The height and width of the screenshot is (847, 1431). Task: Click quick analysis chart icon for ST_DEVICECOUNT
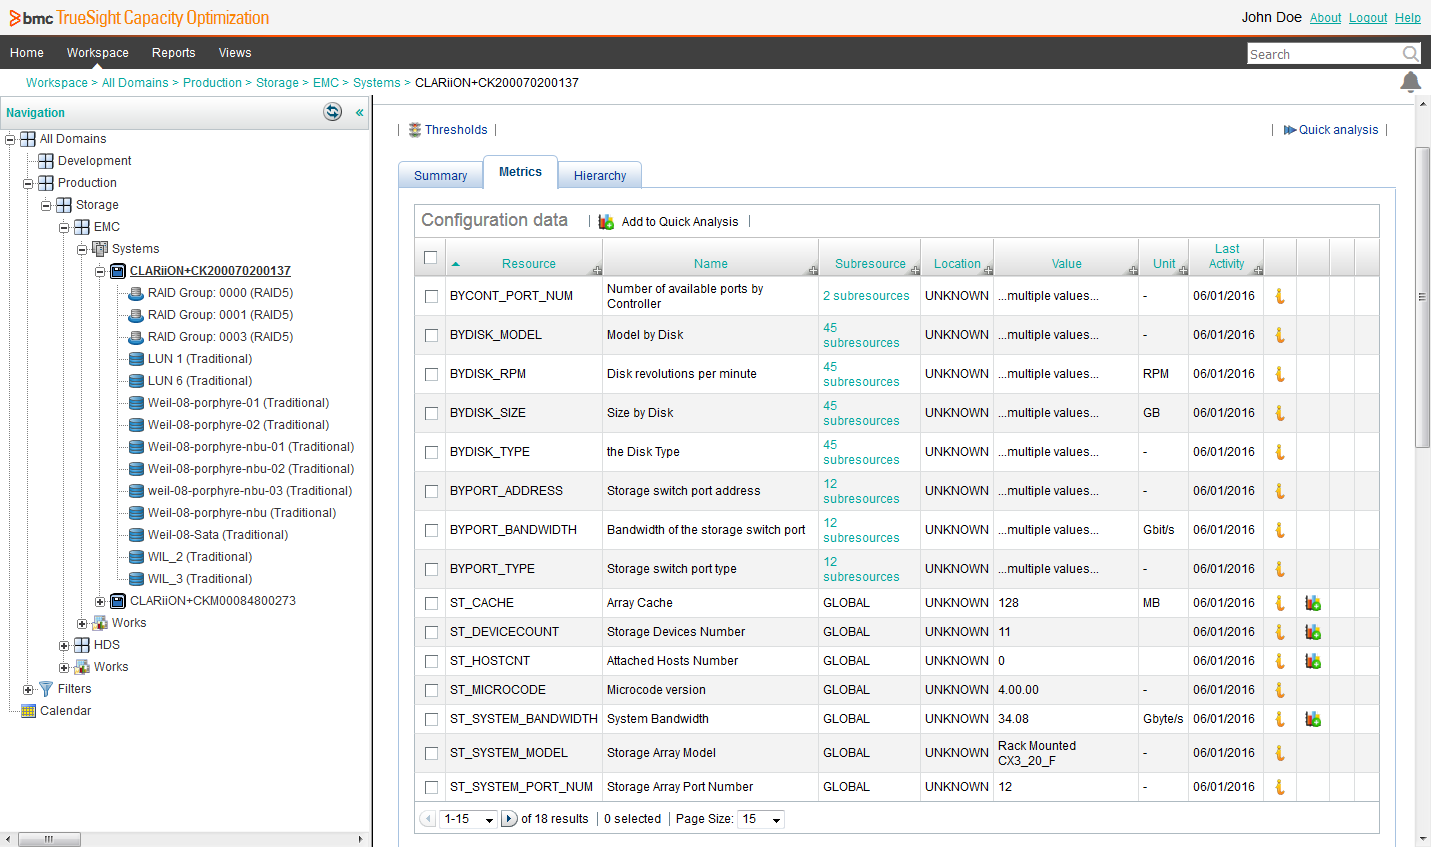pos(1313,632)
